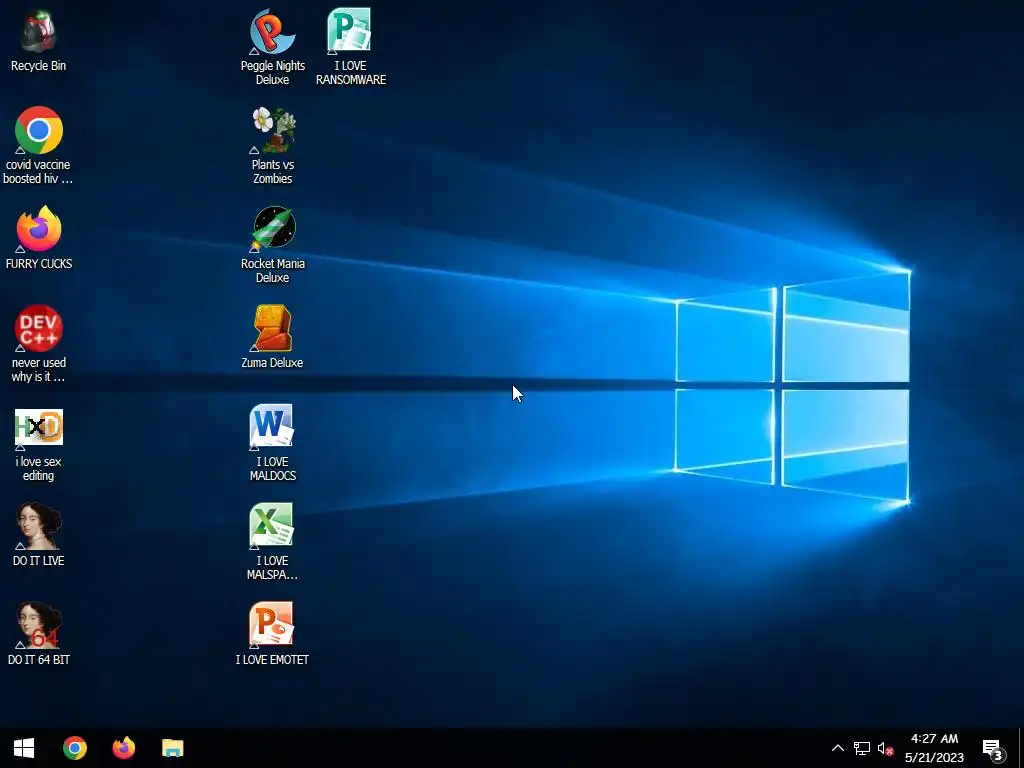Open the Recycle Bin desktop icon

coord(39,40)
